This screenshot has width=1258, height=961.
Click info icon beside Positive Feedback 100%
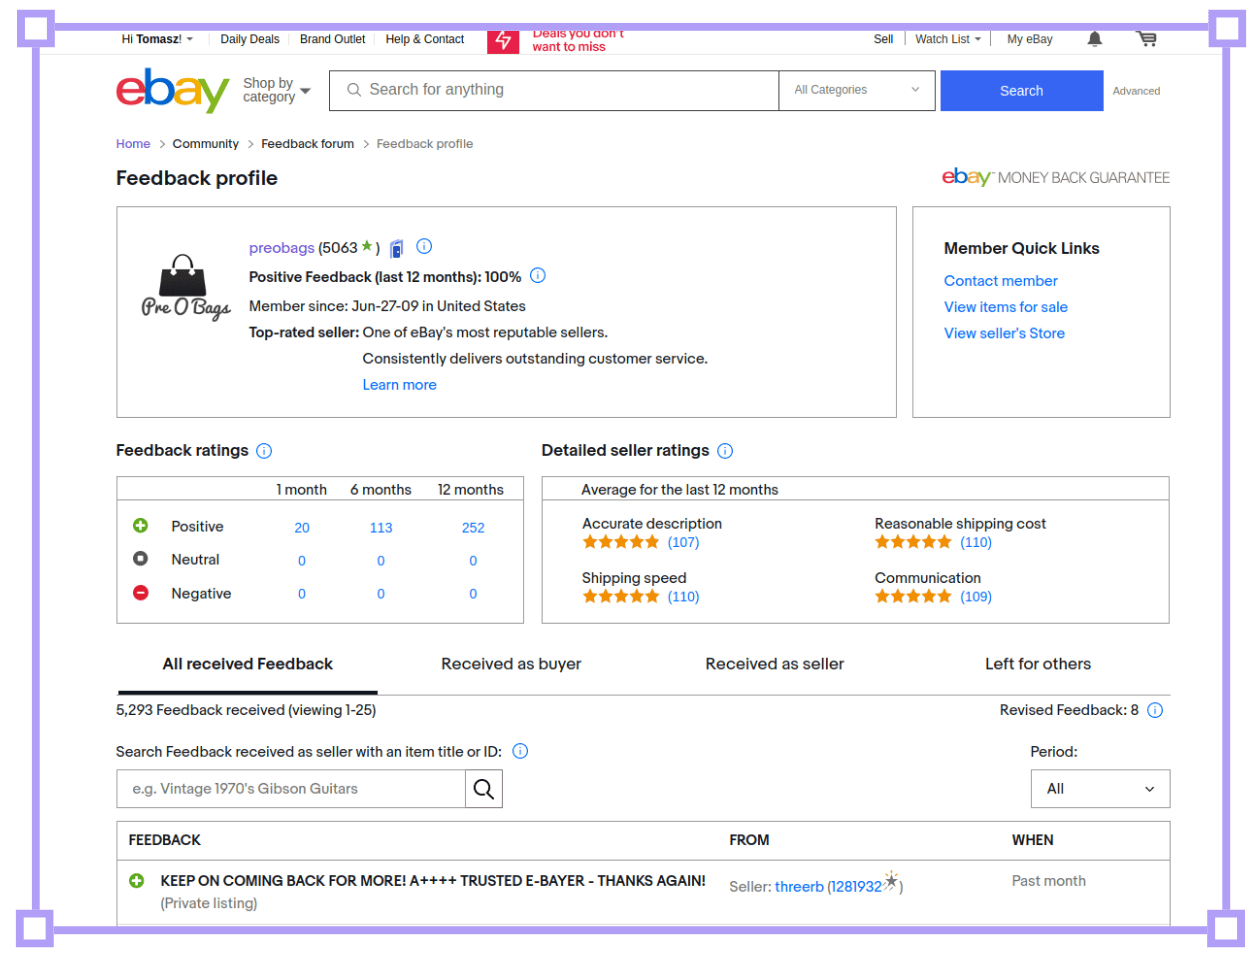(x=538, y=275)
